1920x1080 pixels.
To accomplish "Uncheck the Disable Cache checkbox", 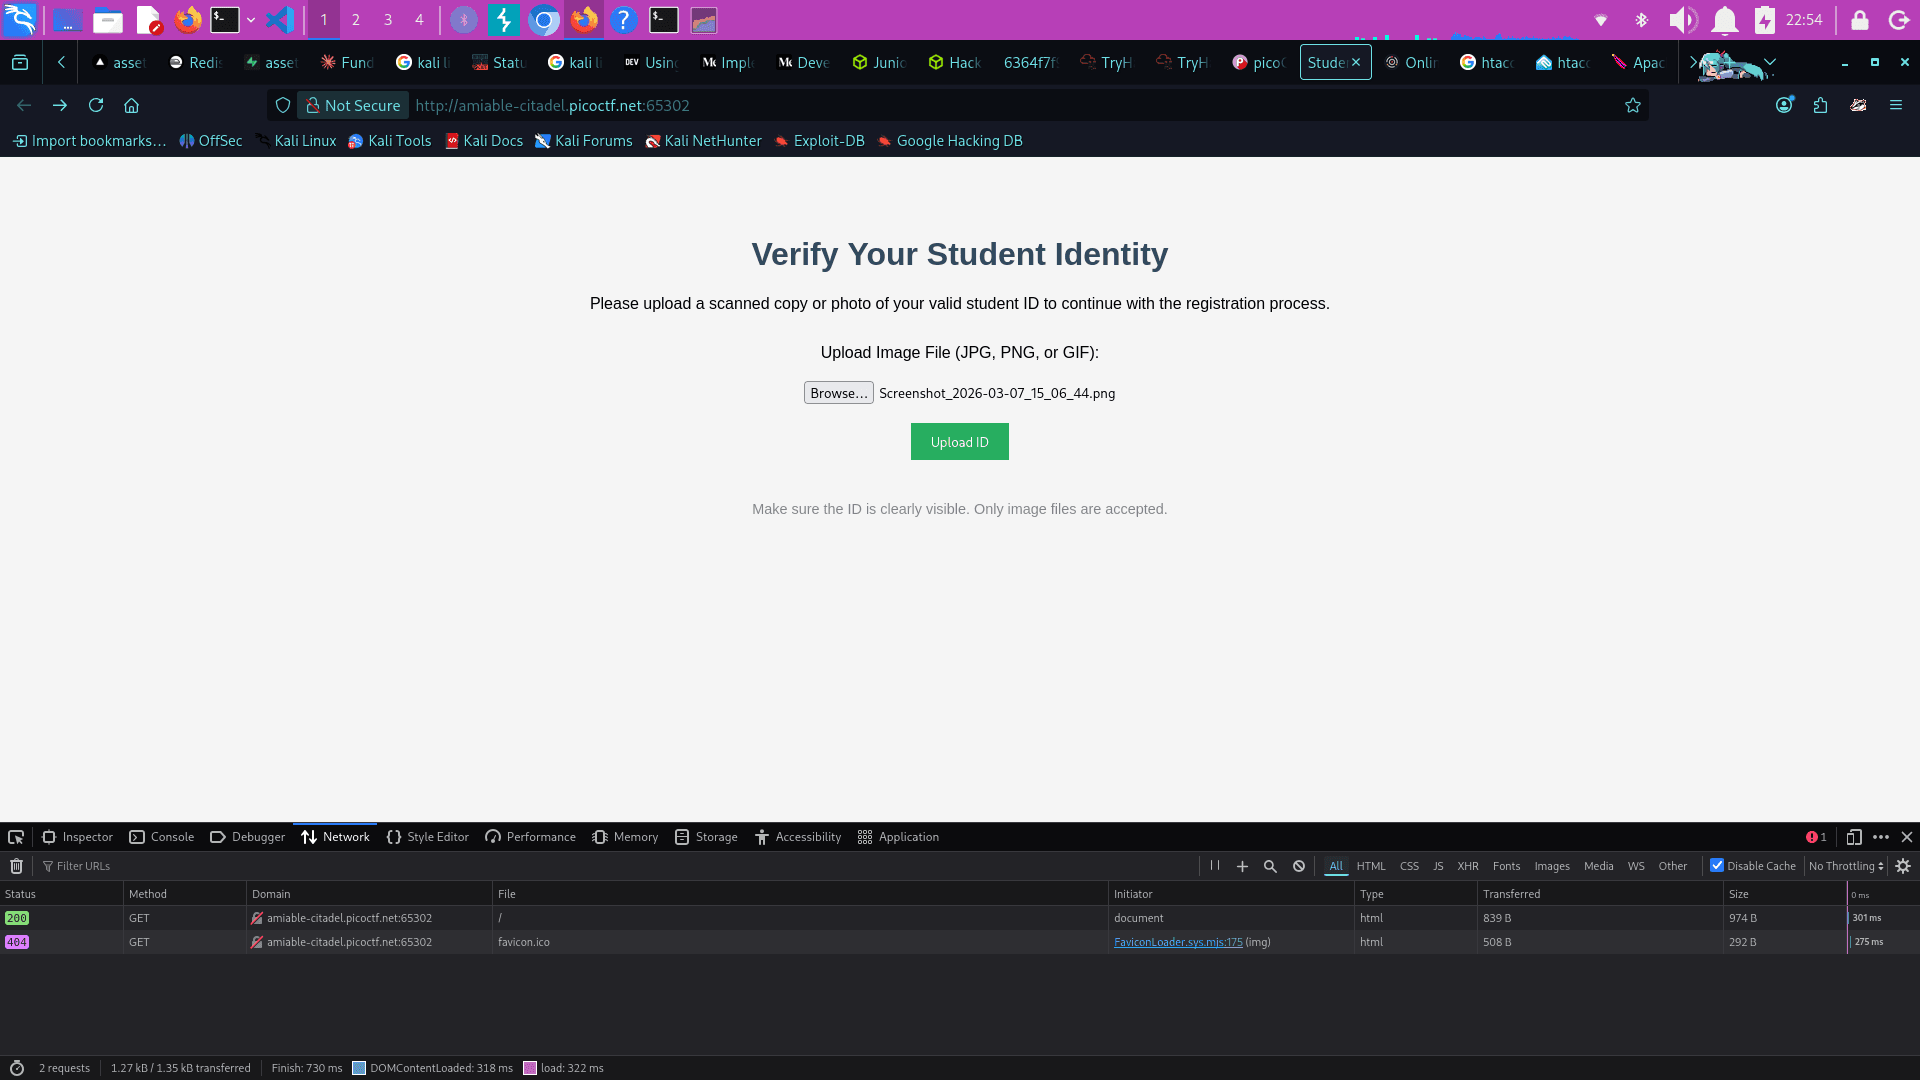I will coord(1717,866).
